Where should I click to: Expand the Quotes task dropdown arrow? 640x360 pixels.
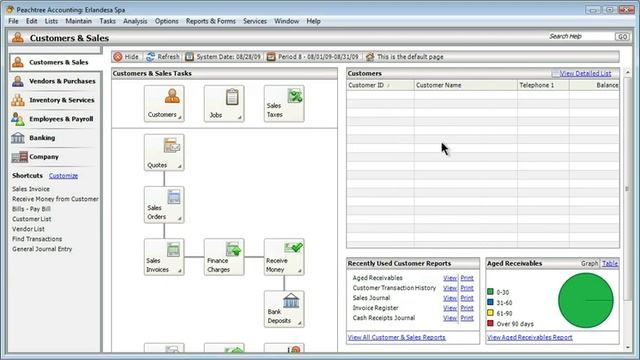point(180,167)
